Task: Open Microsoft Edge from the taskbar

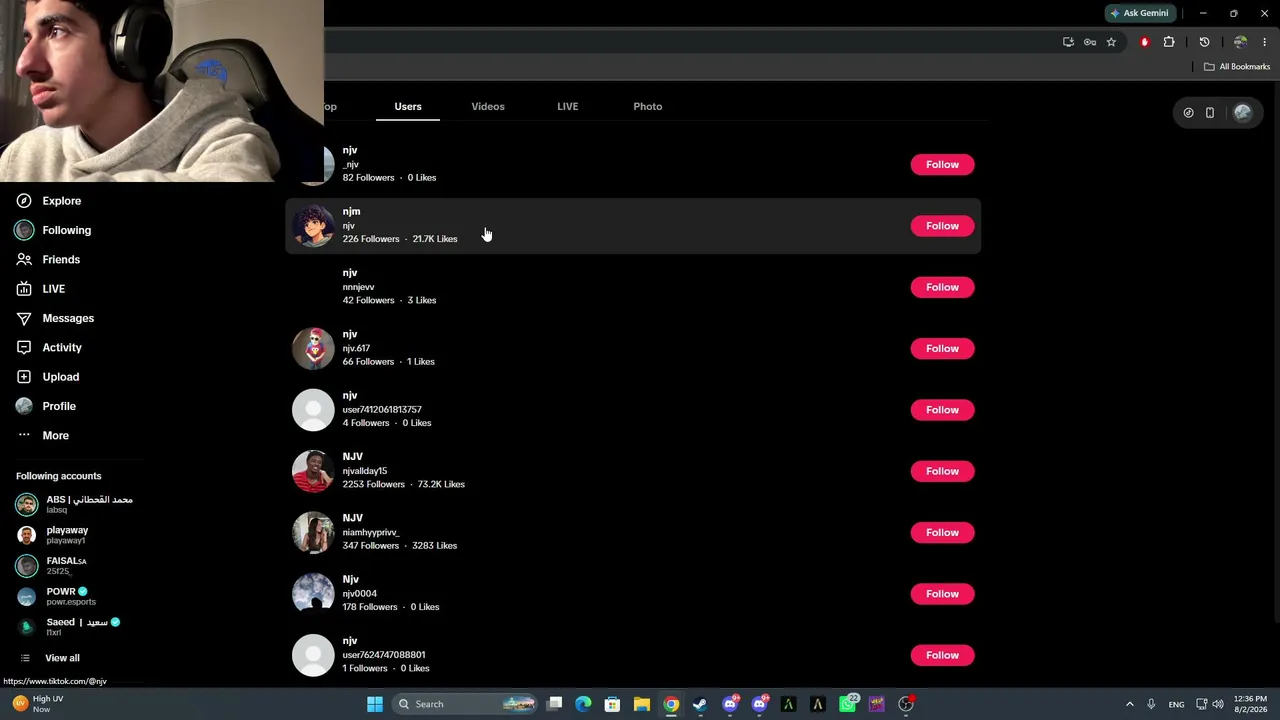Action: click(x=584, y=704)
